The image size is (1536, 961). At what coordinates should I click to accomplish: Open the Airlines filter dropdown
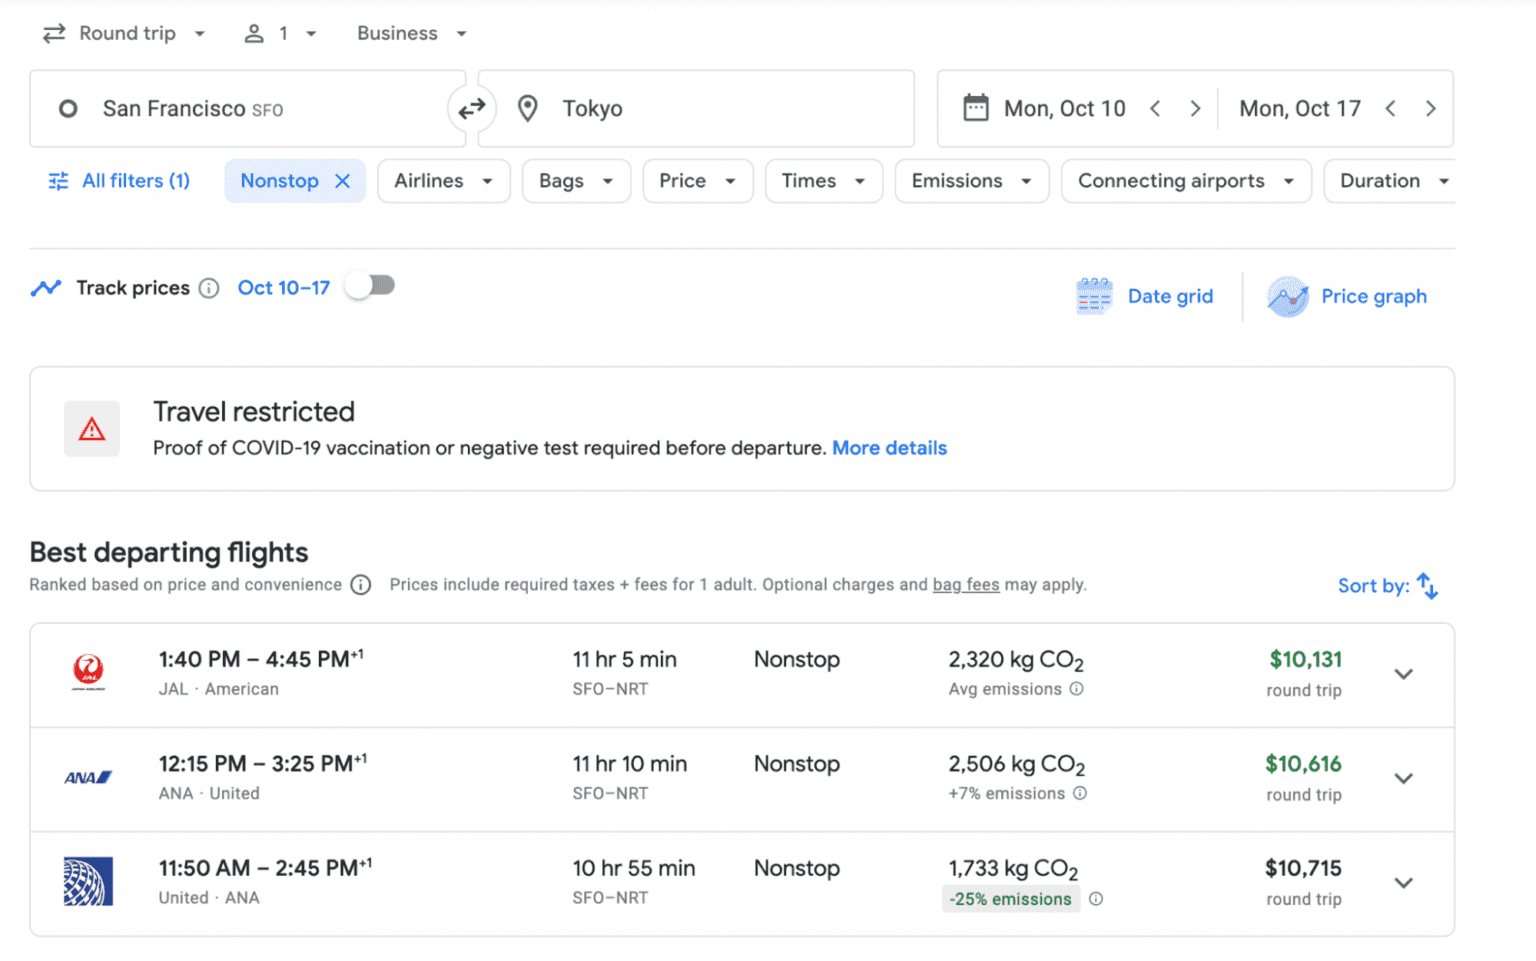point(443,181)
